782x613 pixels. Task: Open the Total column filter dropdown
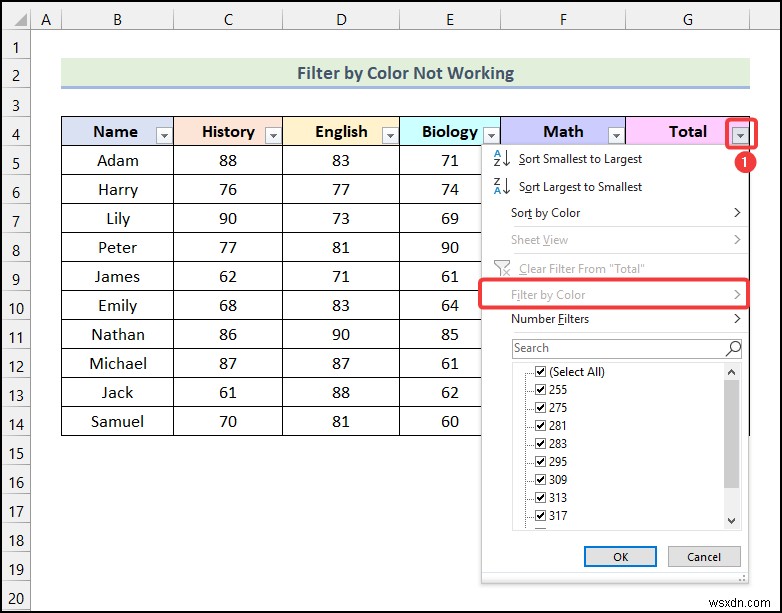(x=741, y=135)
